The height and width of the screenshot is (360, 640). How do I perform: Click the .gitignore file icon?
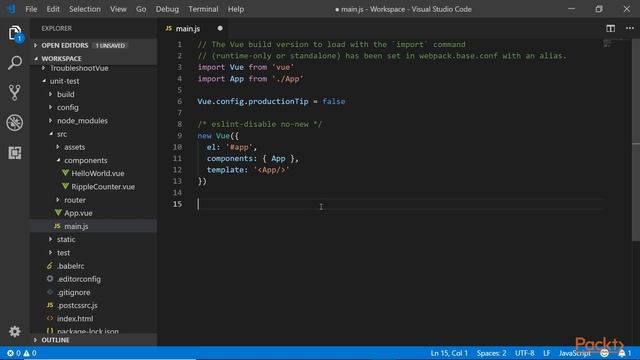(50, 292)
